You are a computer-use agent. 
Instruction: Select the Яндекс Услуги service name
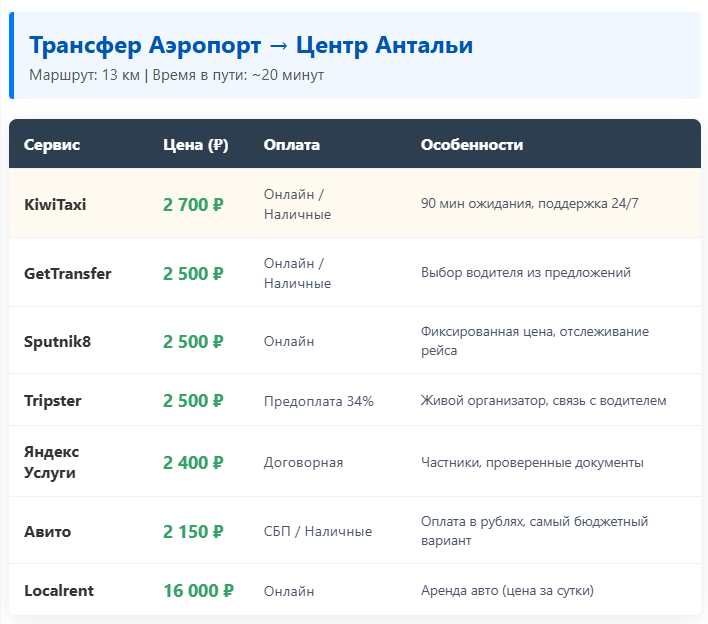[x=51, y=462]
